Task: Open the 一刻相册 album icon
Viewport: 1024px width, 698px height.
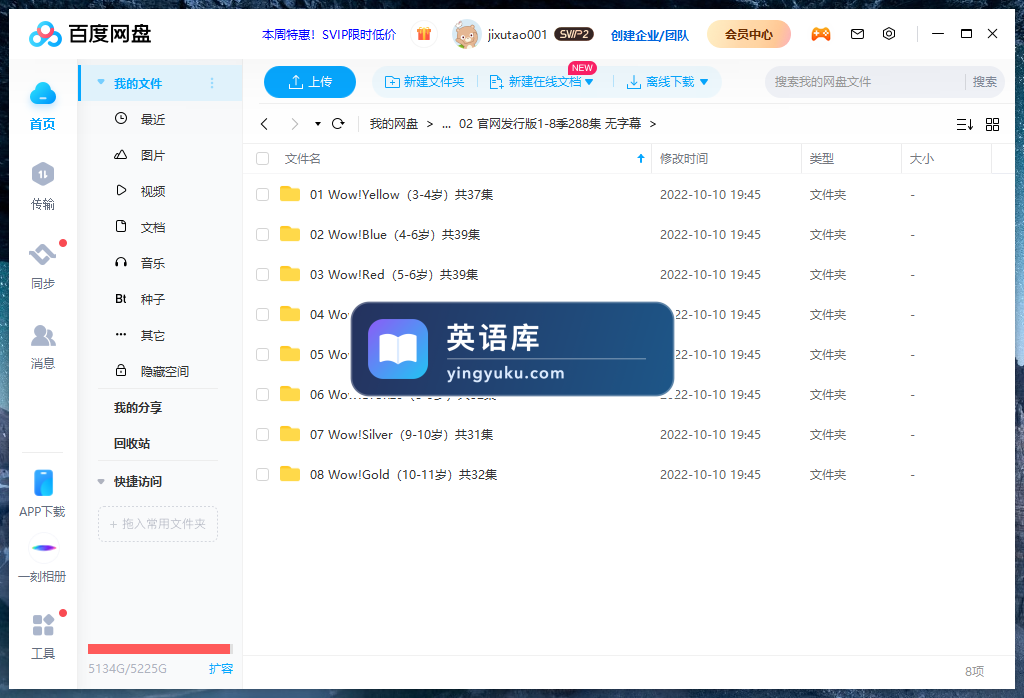Action: pyautogui.click(x=43, y=548)
